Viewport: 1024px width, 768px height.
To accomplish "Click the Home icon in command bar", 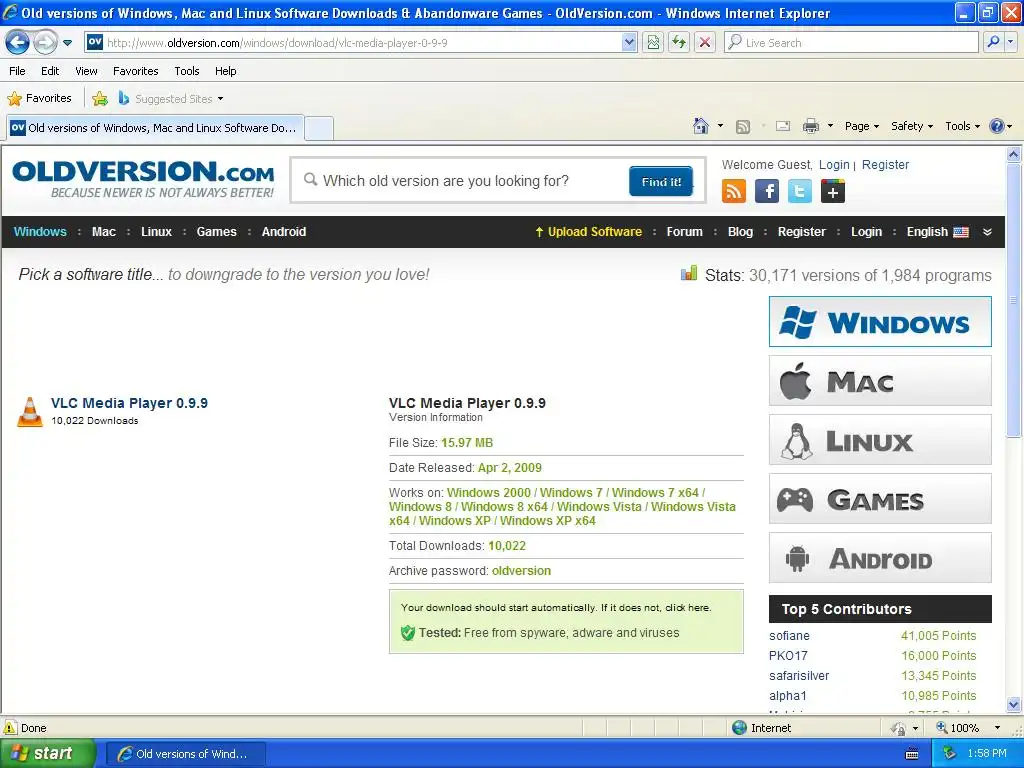I will (701, 126).
